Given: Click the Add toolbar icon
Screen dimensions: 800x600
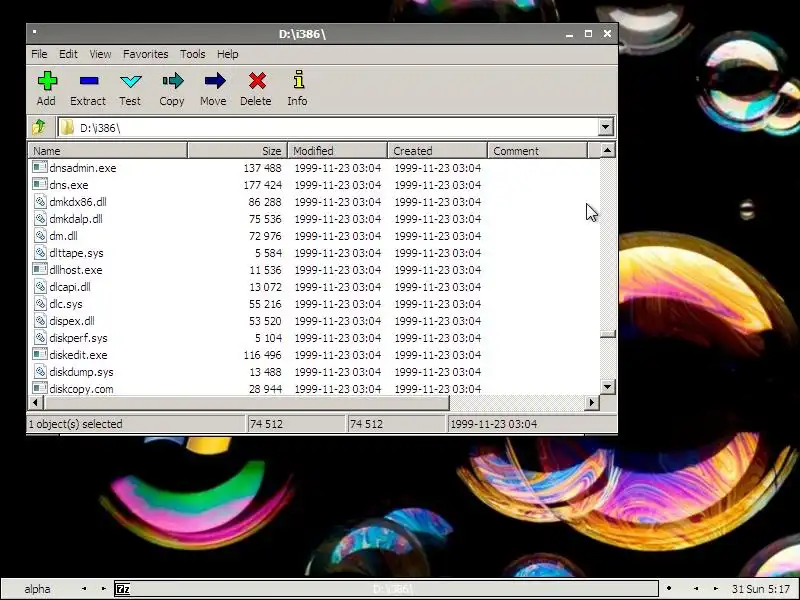Looking at the screenshot, I should tap(46, 81).
